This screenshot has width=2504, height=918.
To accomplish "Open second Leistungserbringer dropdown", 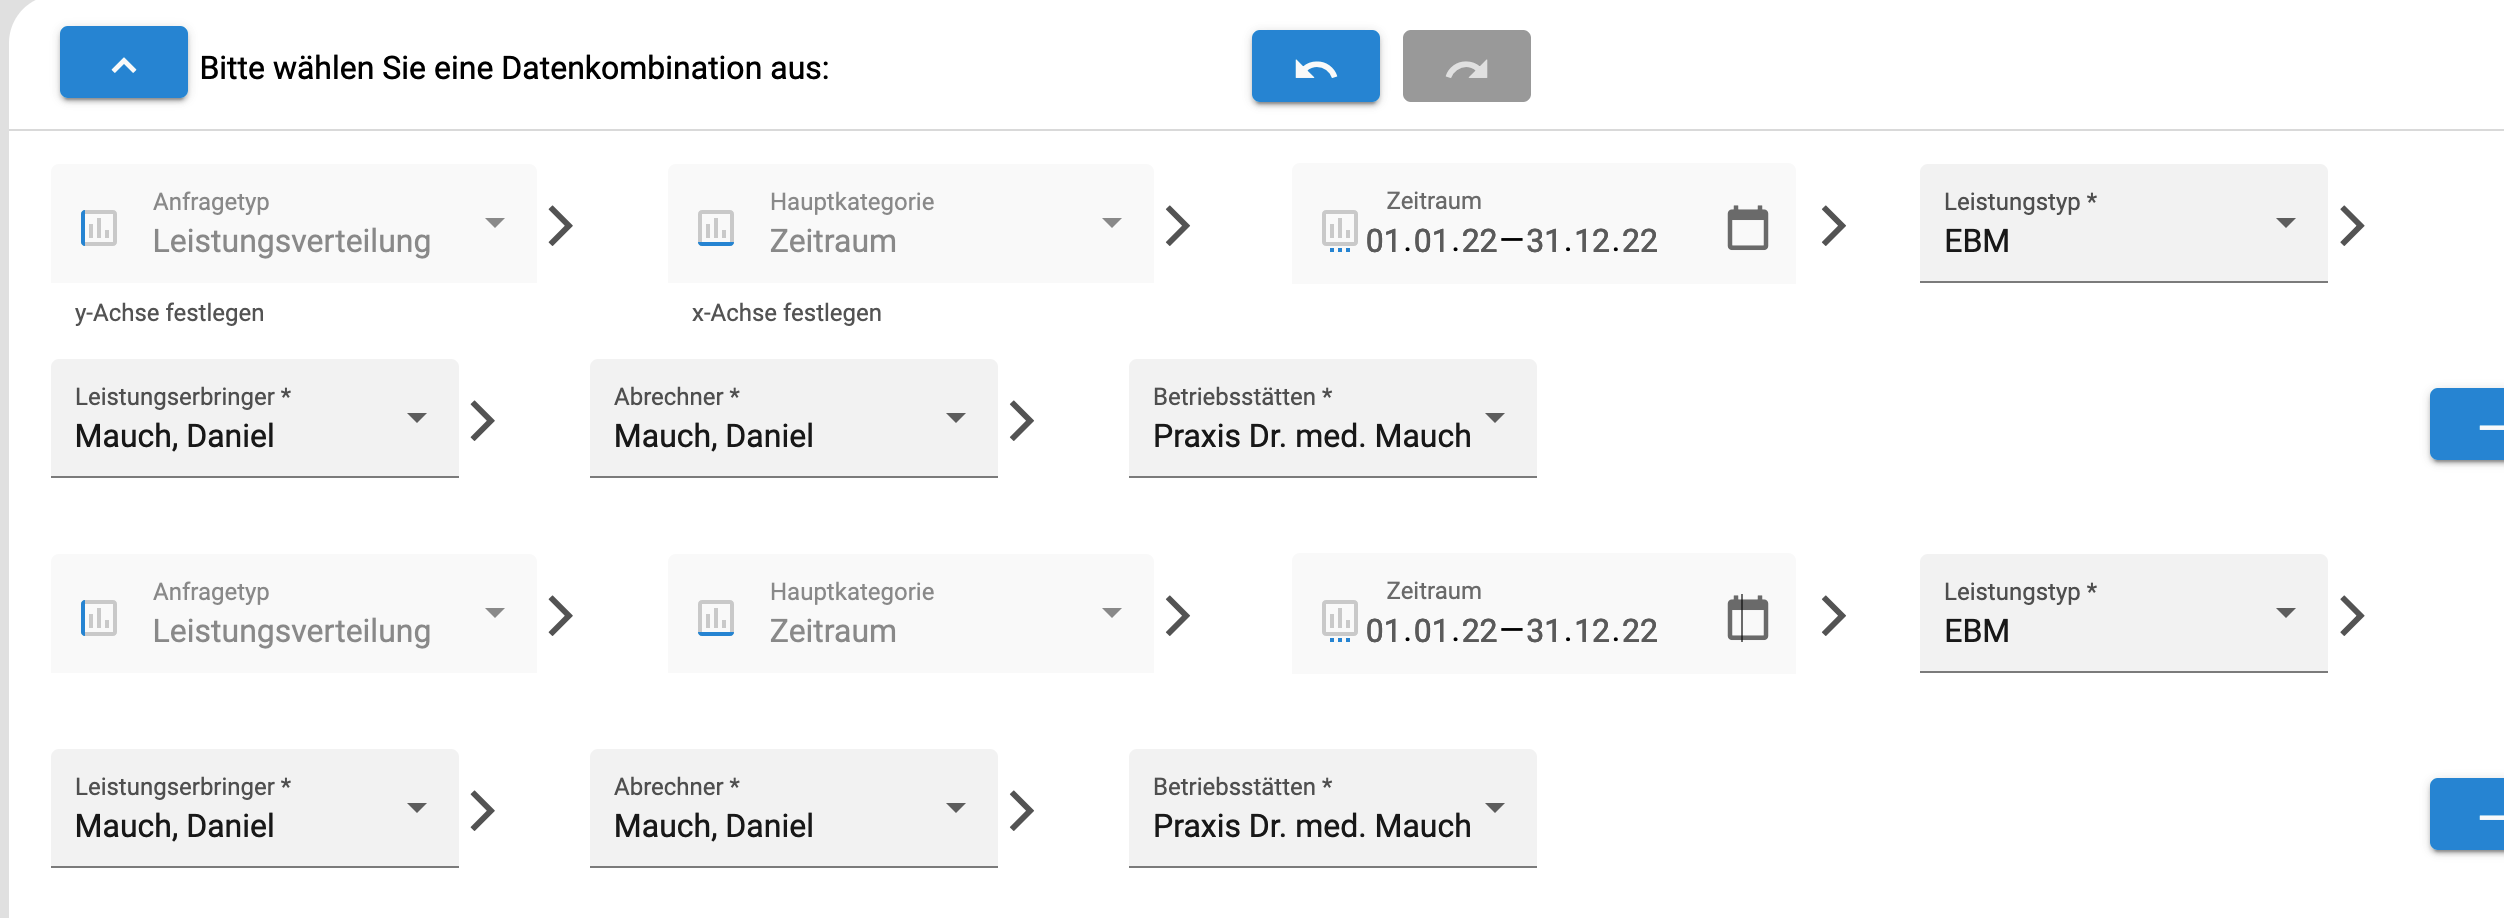I will point(255,808).
